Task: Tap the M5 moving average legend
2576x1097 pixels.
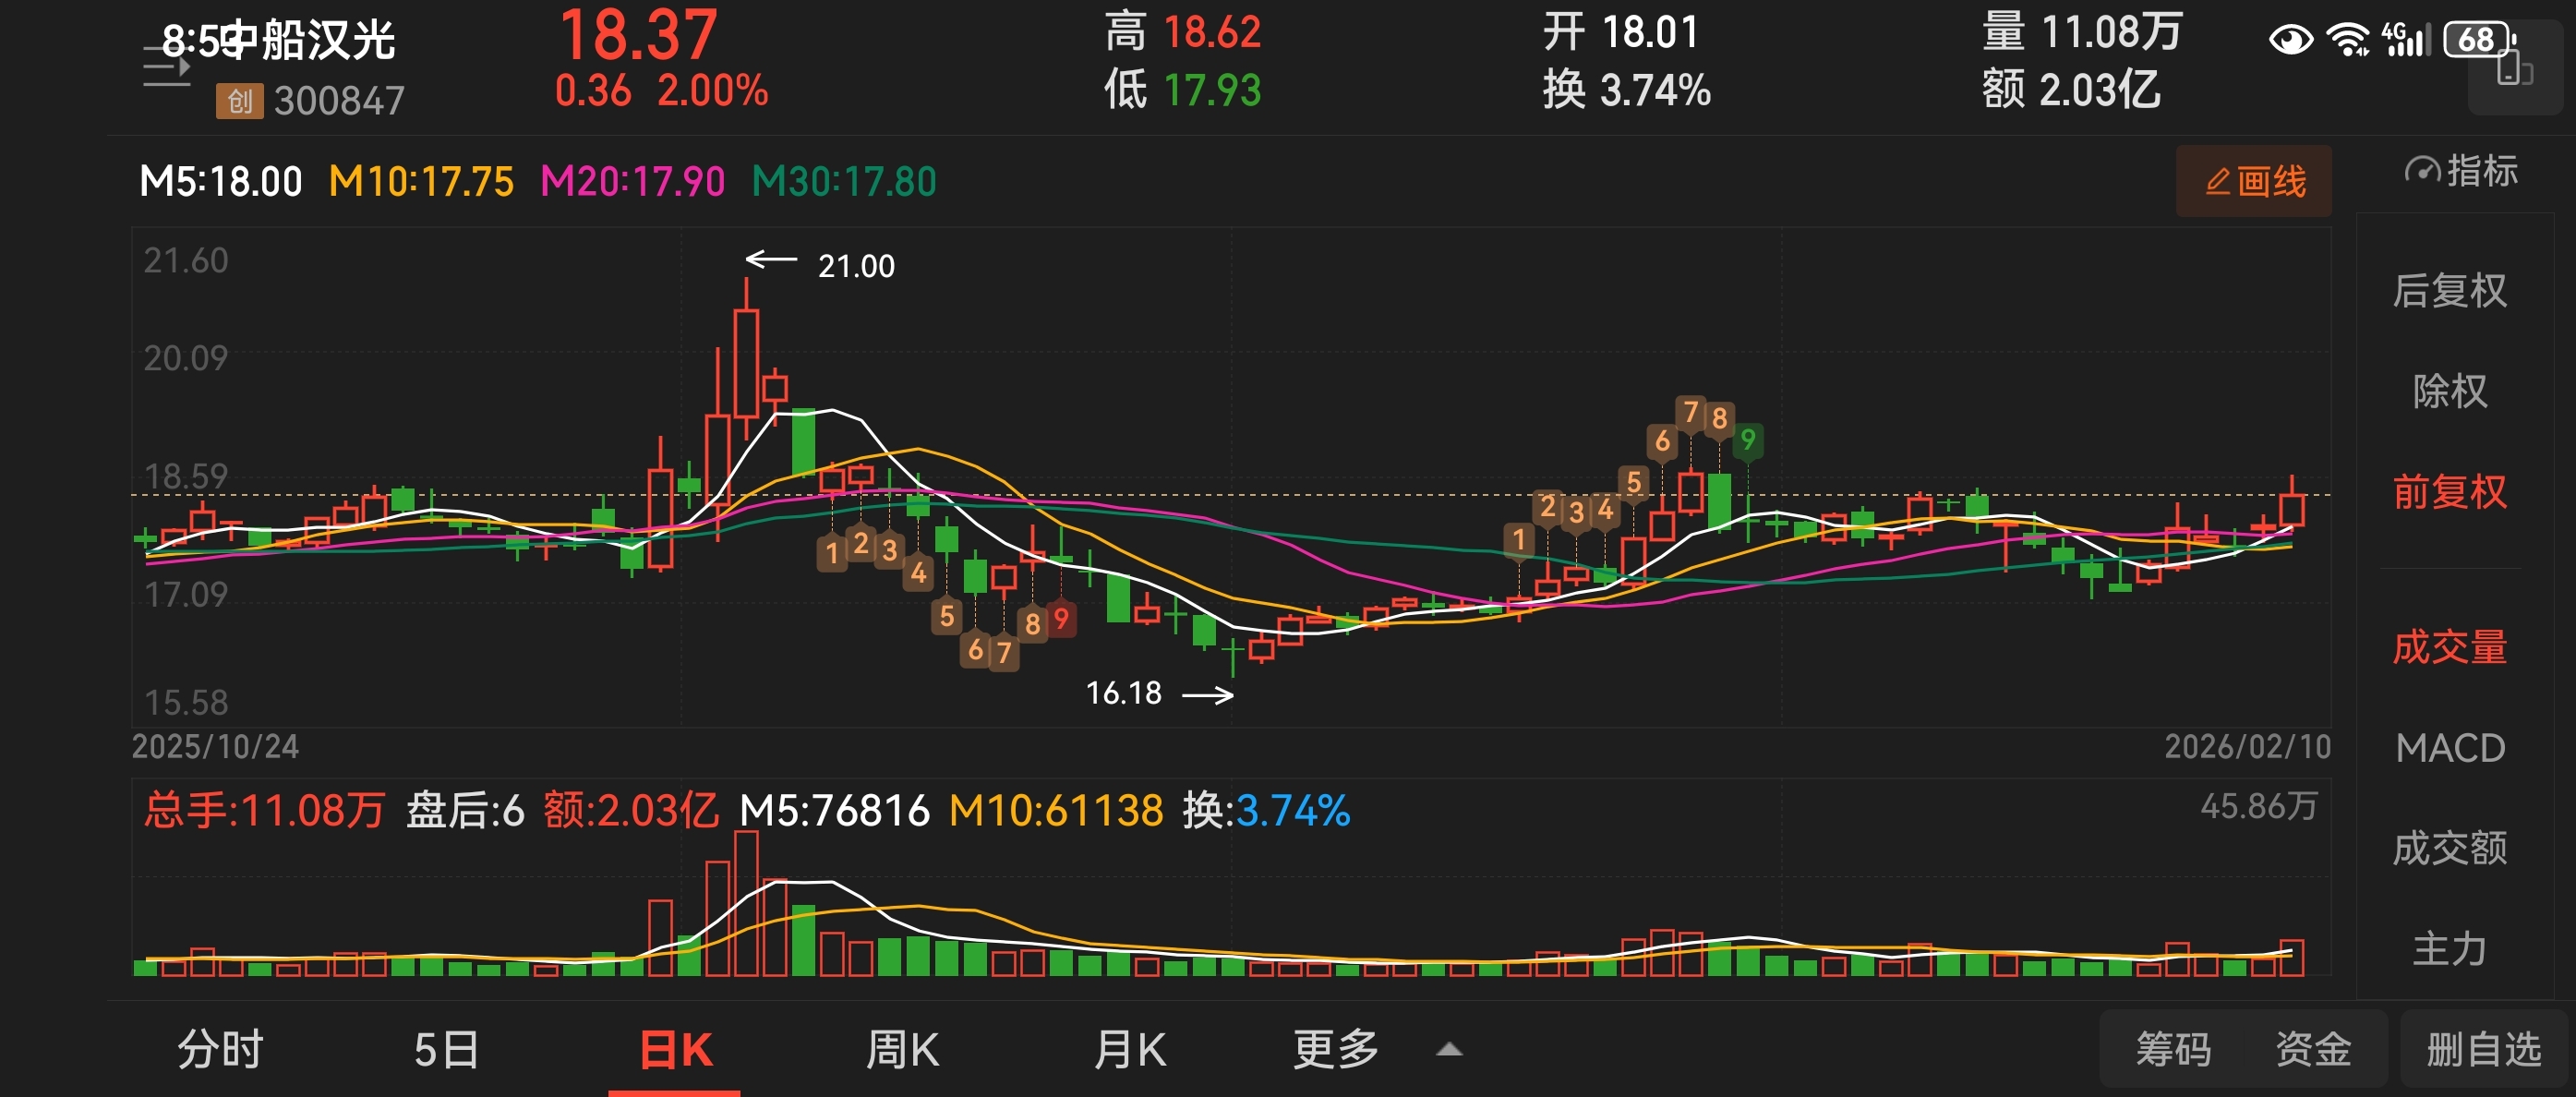Action: (x=221, y=182)
